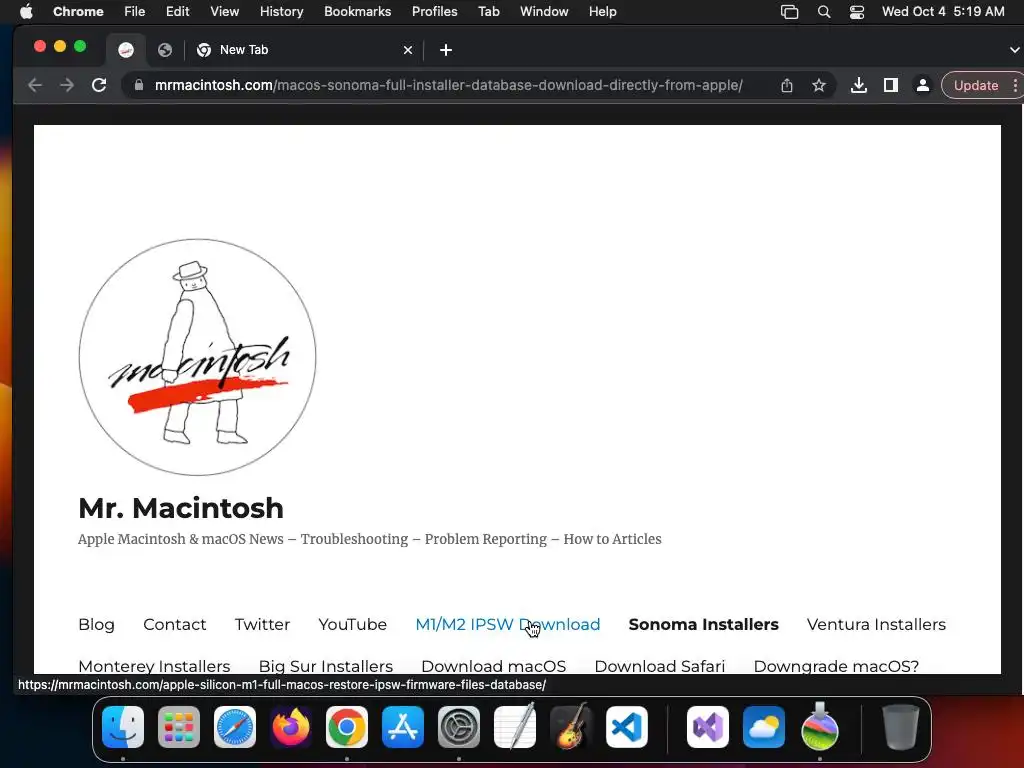Open the Blog link
This screenshot has width=1024, height=768.
pyautogui.click(x=97, y=624)
